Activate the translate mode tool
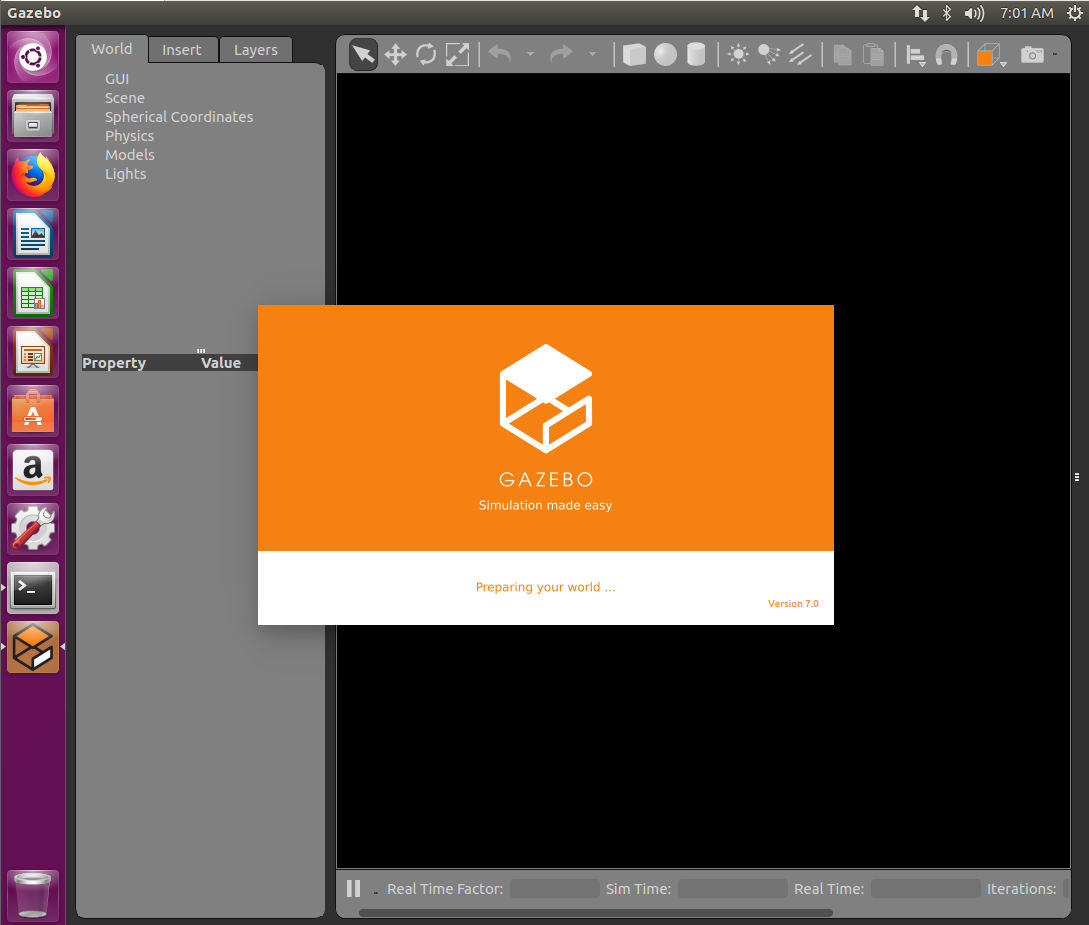Image resolution: width=1089 pixels, height=925 pixels. tap(395, 55)
